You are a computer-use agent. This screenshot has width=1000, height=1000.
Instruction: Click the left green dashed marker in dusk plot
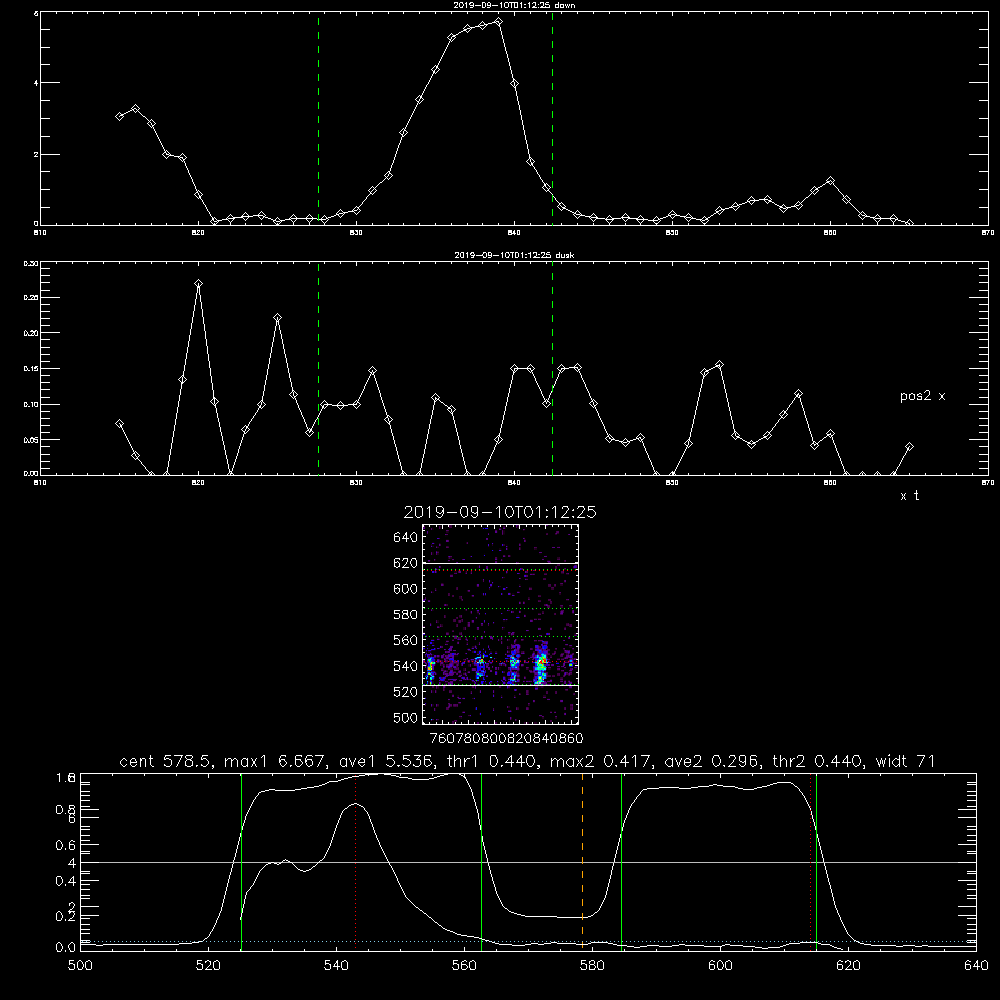point(319,369)
